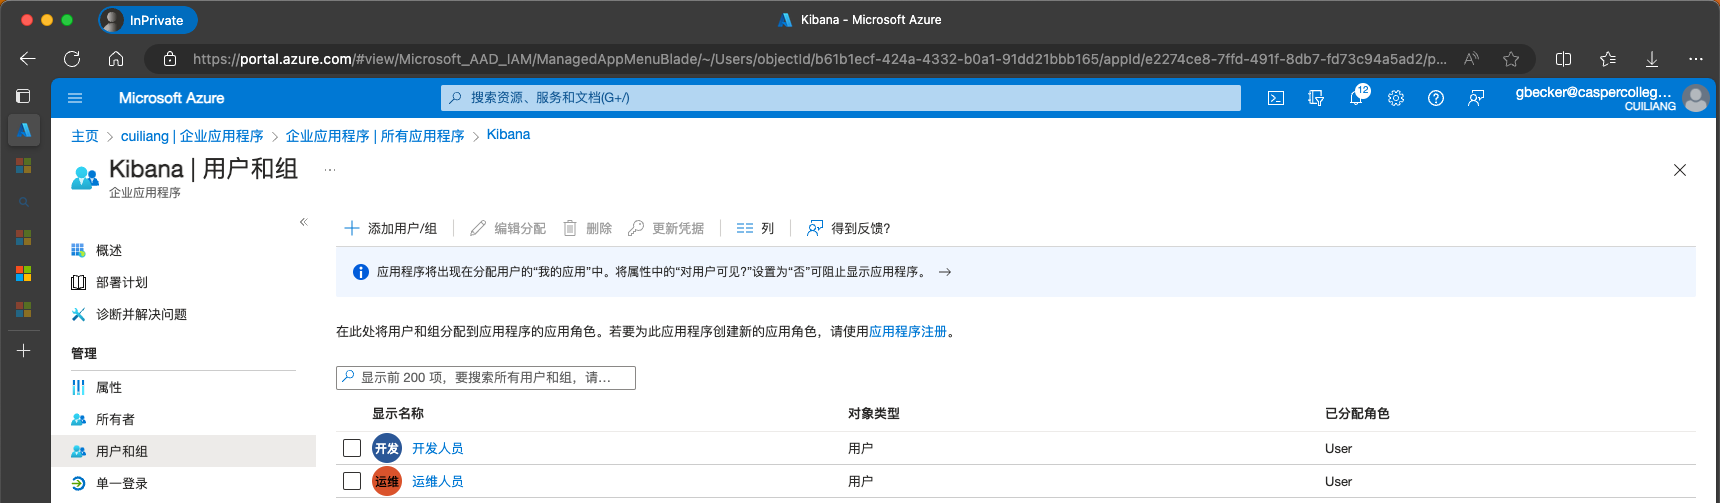Sort by the 已分配角色 column header
The image size is (1720, 503).
(x=1357, y=413)
